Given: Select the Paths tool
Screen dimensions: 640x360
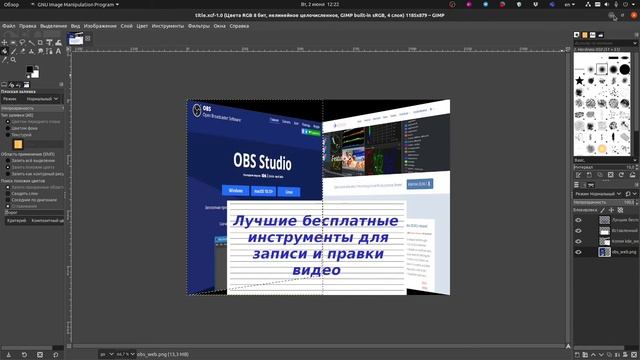Looking at the screenshot, I should [49, 51].
